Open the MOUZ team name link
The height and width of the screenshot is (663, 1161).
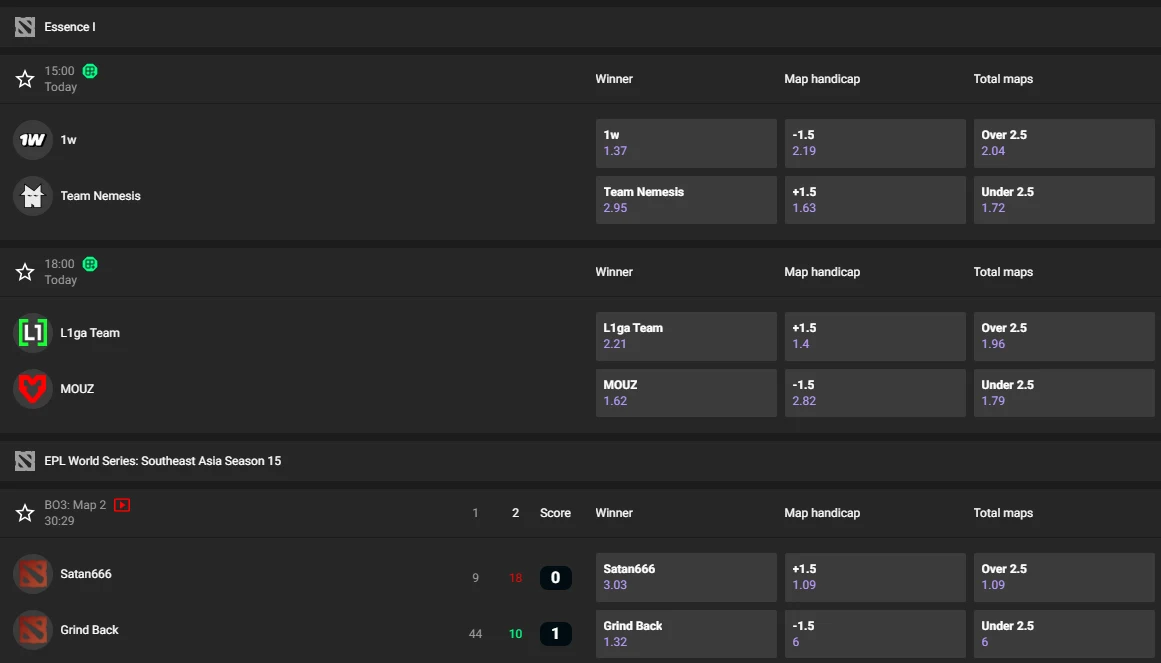tap(77, 388)
